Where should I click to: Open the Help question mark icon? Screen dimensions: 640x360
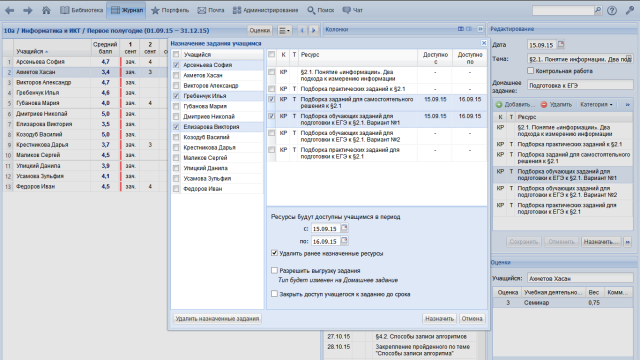coord(612,11)
